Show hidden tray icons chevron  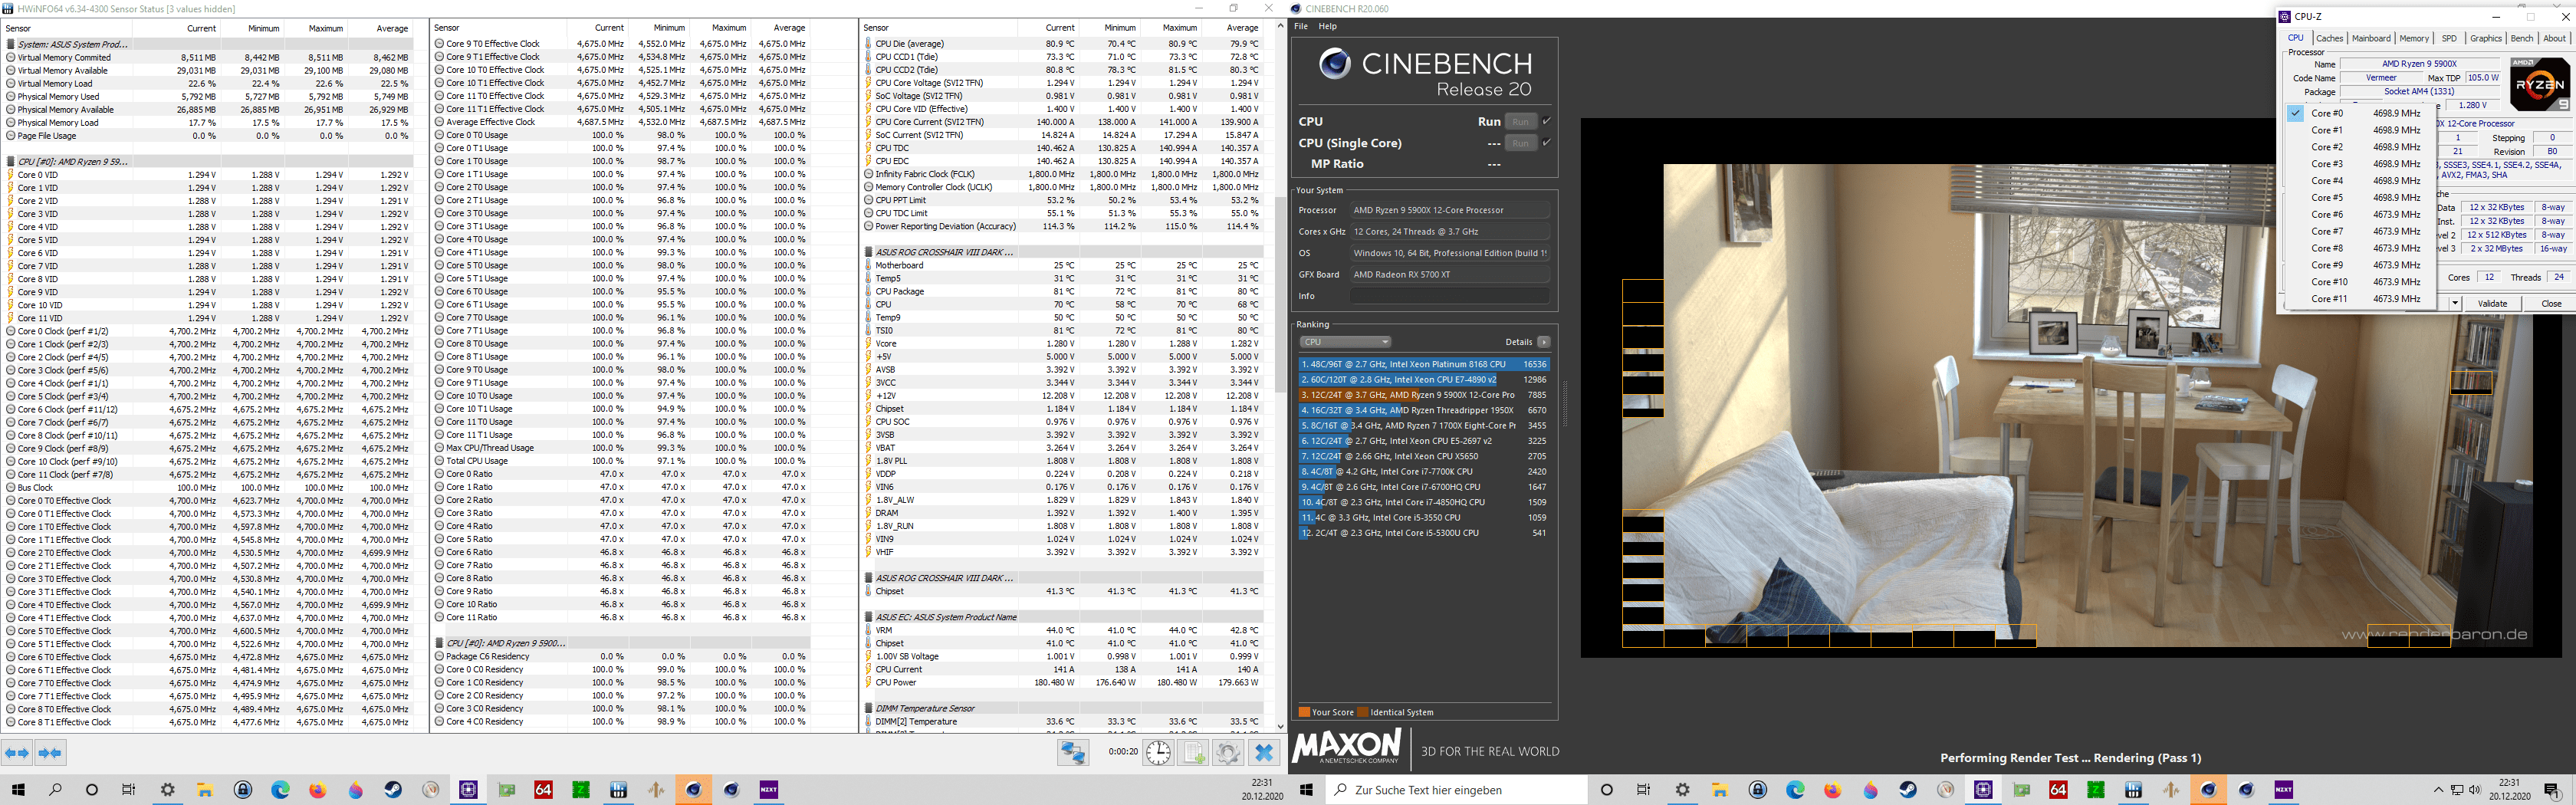point(2438,790)
